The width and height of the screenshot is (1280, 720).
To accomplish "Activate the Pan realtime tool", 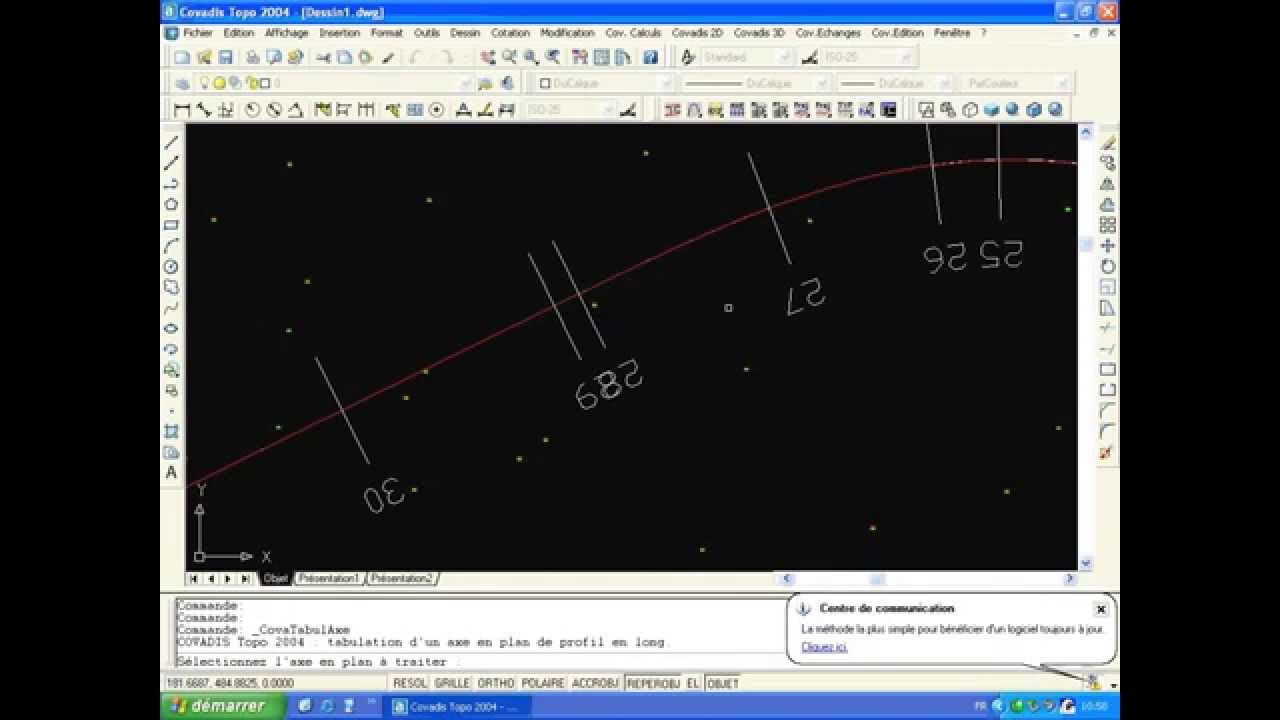I will [487, 58].
